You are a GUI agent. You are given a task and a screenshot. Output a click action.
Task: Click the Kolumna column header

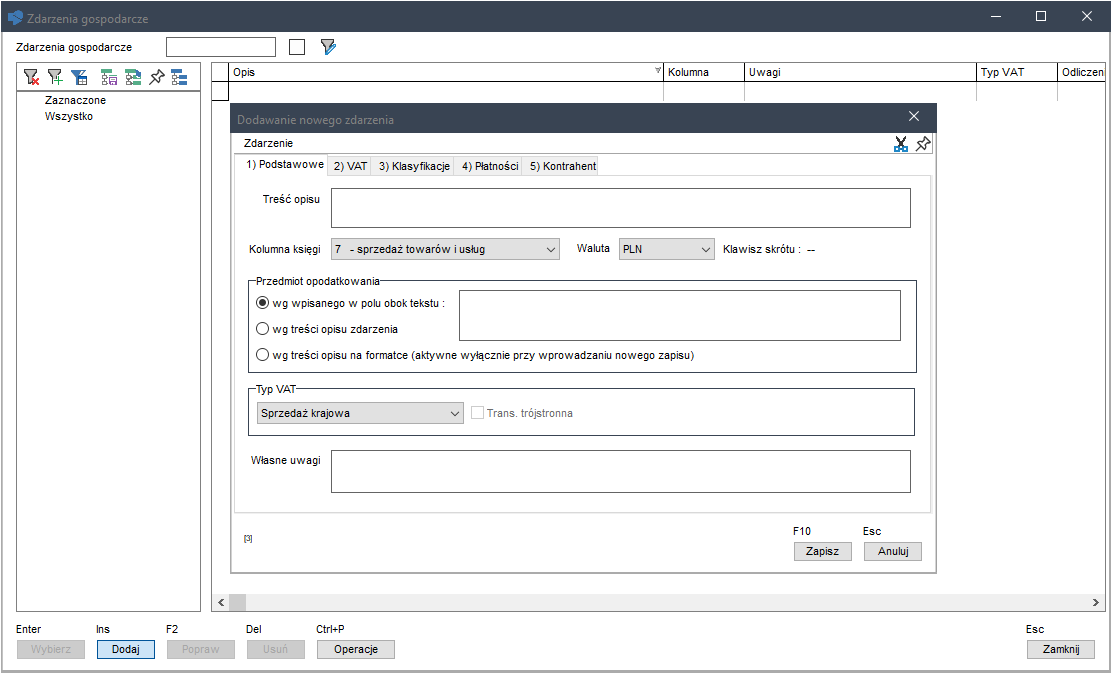coord(704,72)
